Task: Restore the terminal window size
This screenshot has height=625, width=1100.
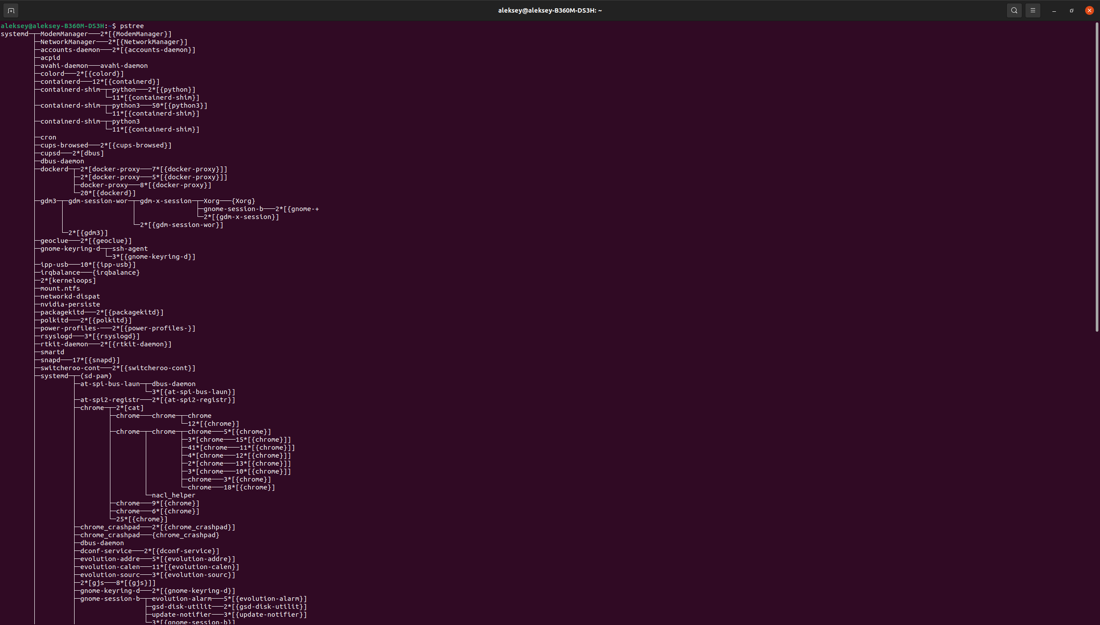Action: tap(1071, 11)
